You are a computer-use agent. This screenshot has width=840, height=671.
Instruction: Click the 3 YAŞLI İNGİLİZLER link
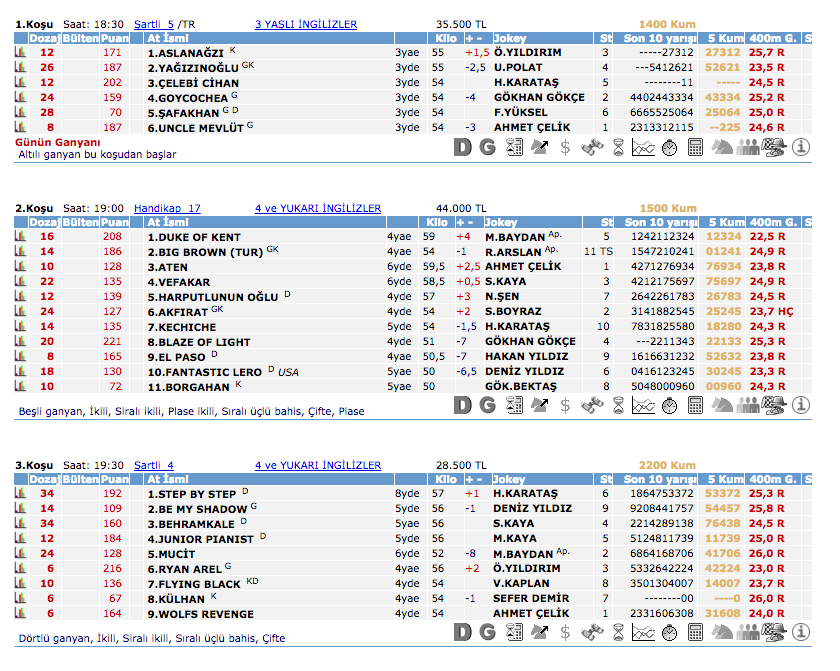pyautogui.click(x=306, y=24)
